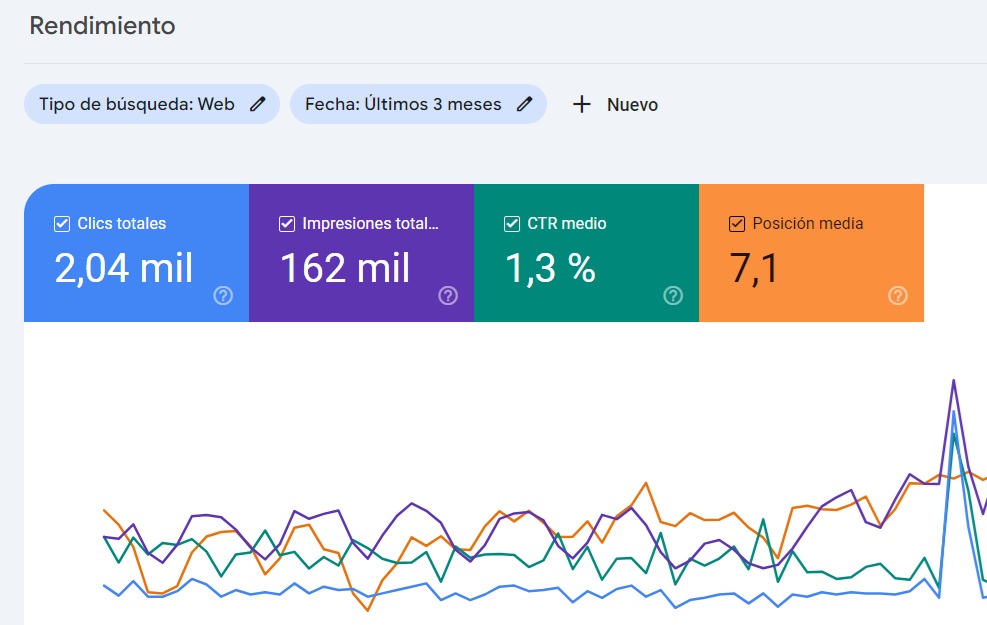
Task: Toggle the Posición media checkbox
Action: point(737,224)
